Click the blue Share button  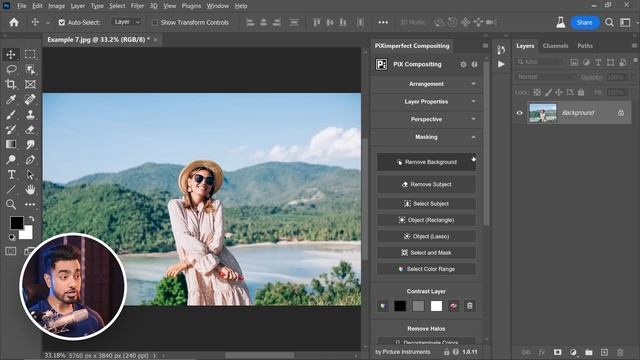pos(584,22)
